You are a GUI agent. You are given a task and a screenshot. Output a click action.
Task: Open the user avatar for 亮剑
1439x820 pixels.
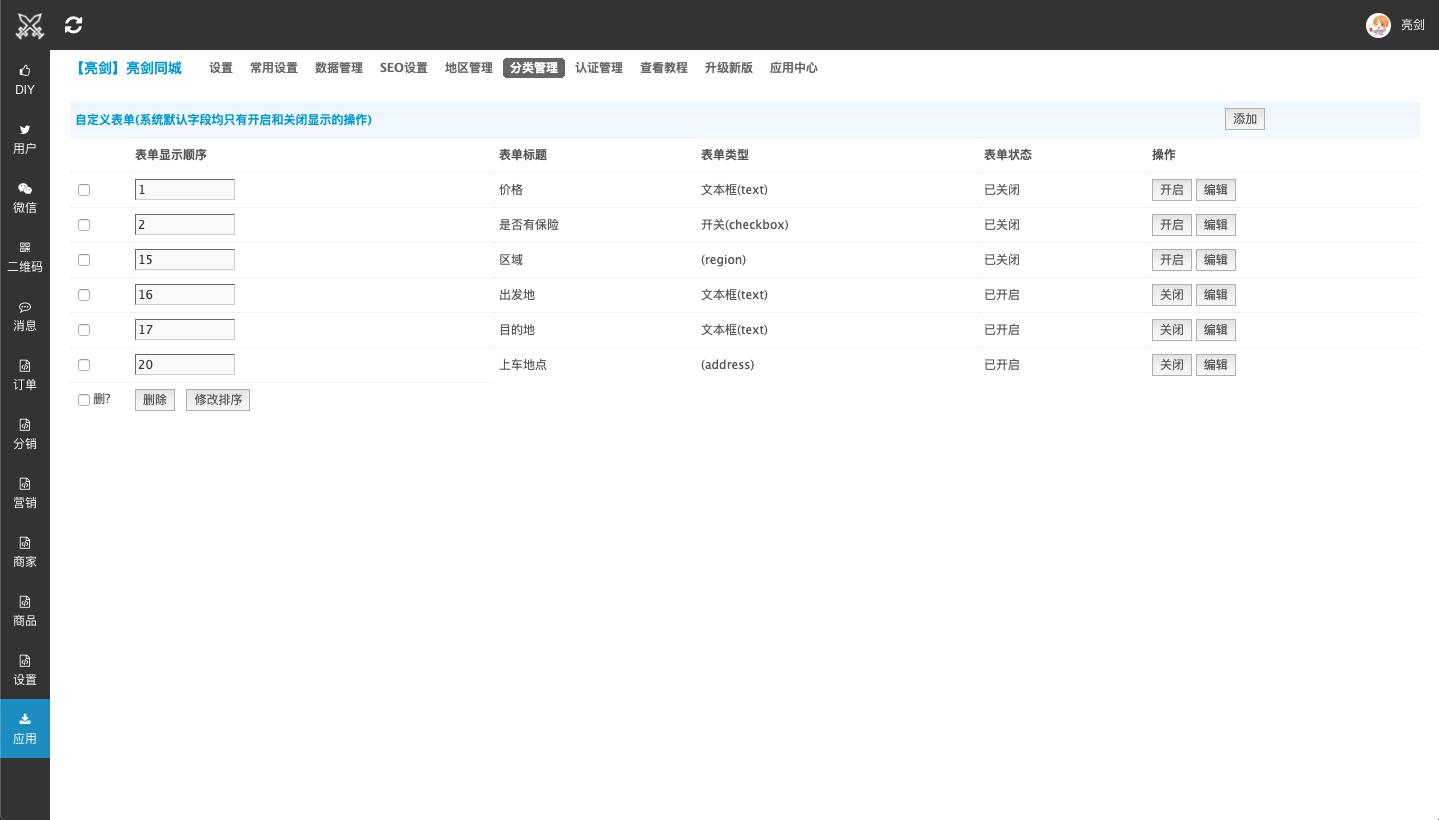tap(1378, 25)
